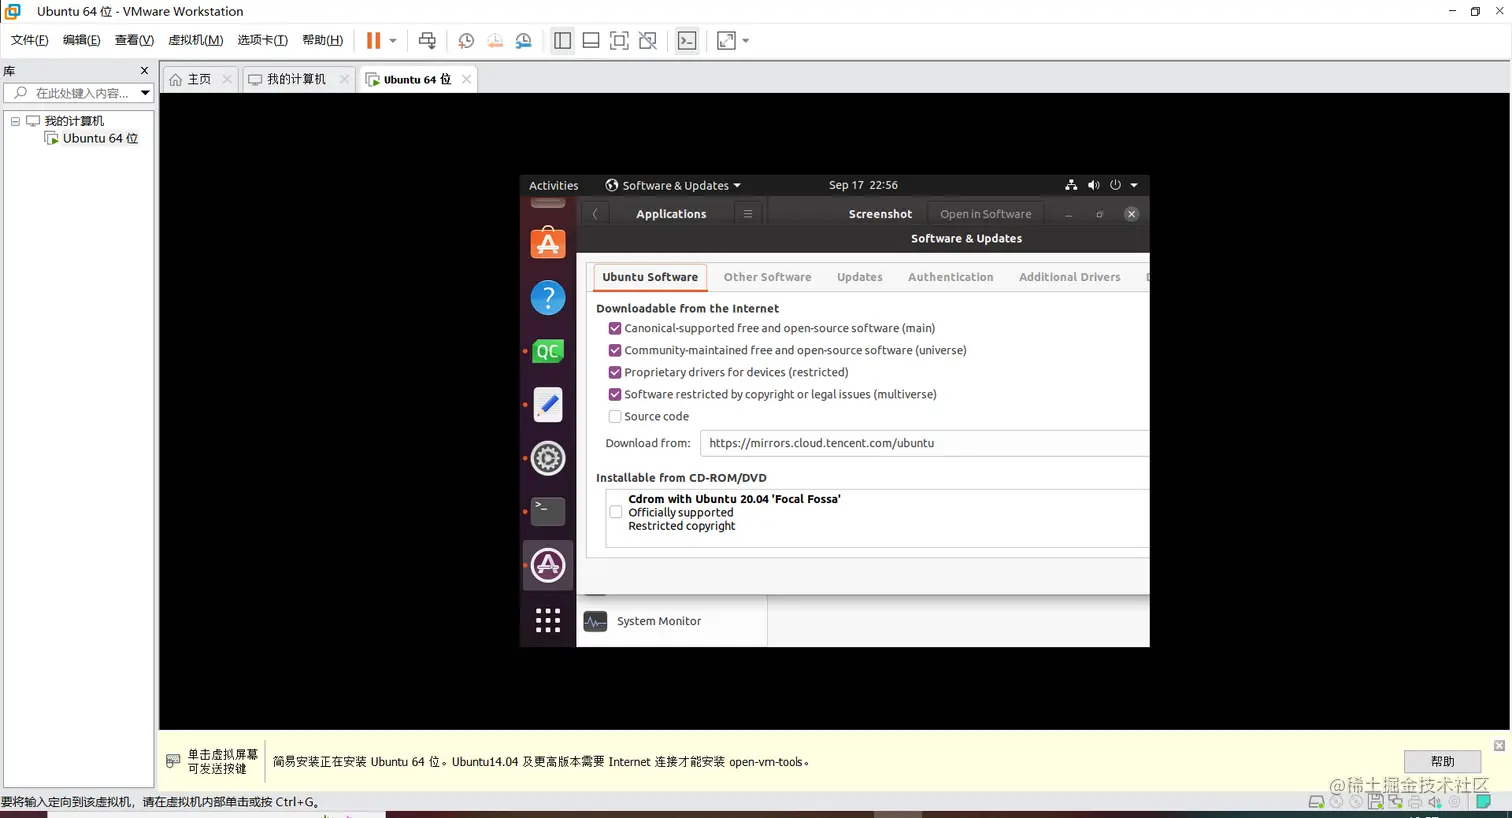This screenshot has width=1512, height=818.
Task: Open the hamburger menu in Applications header
Action: (747, 214)
